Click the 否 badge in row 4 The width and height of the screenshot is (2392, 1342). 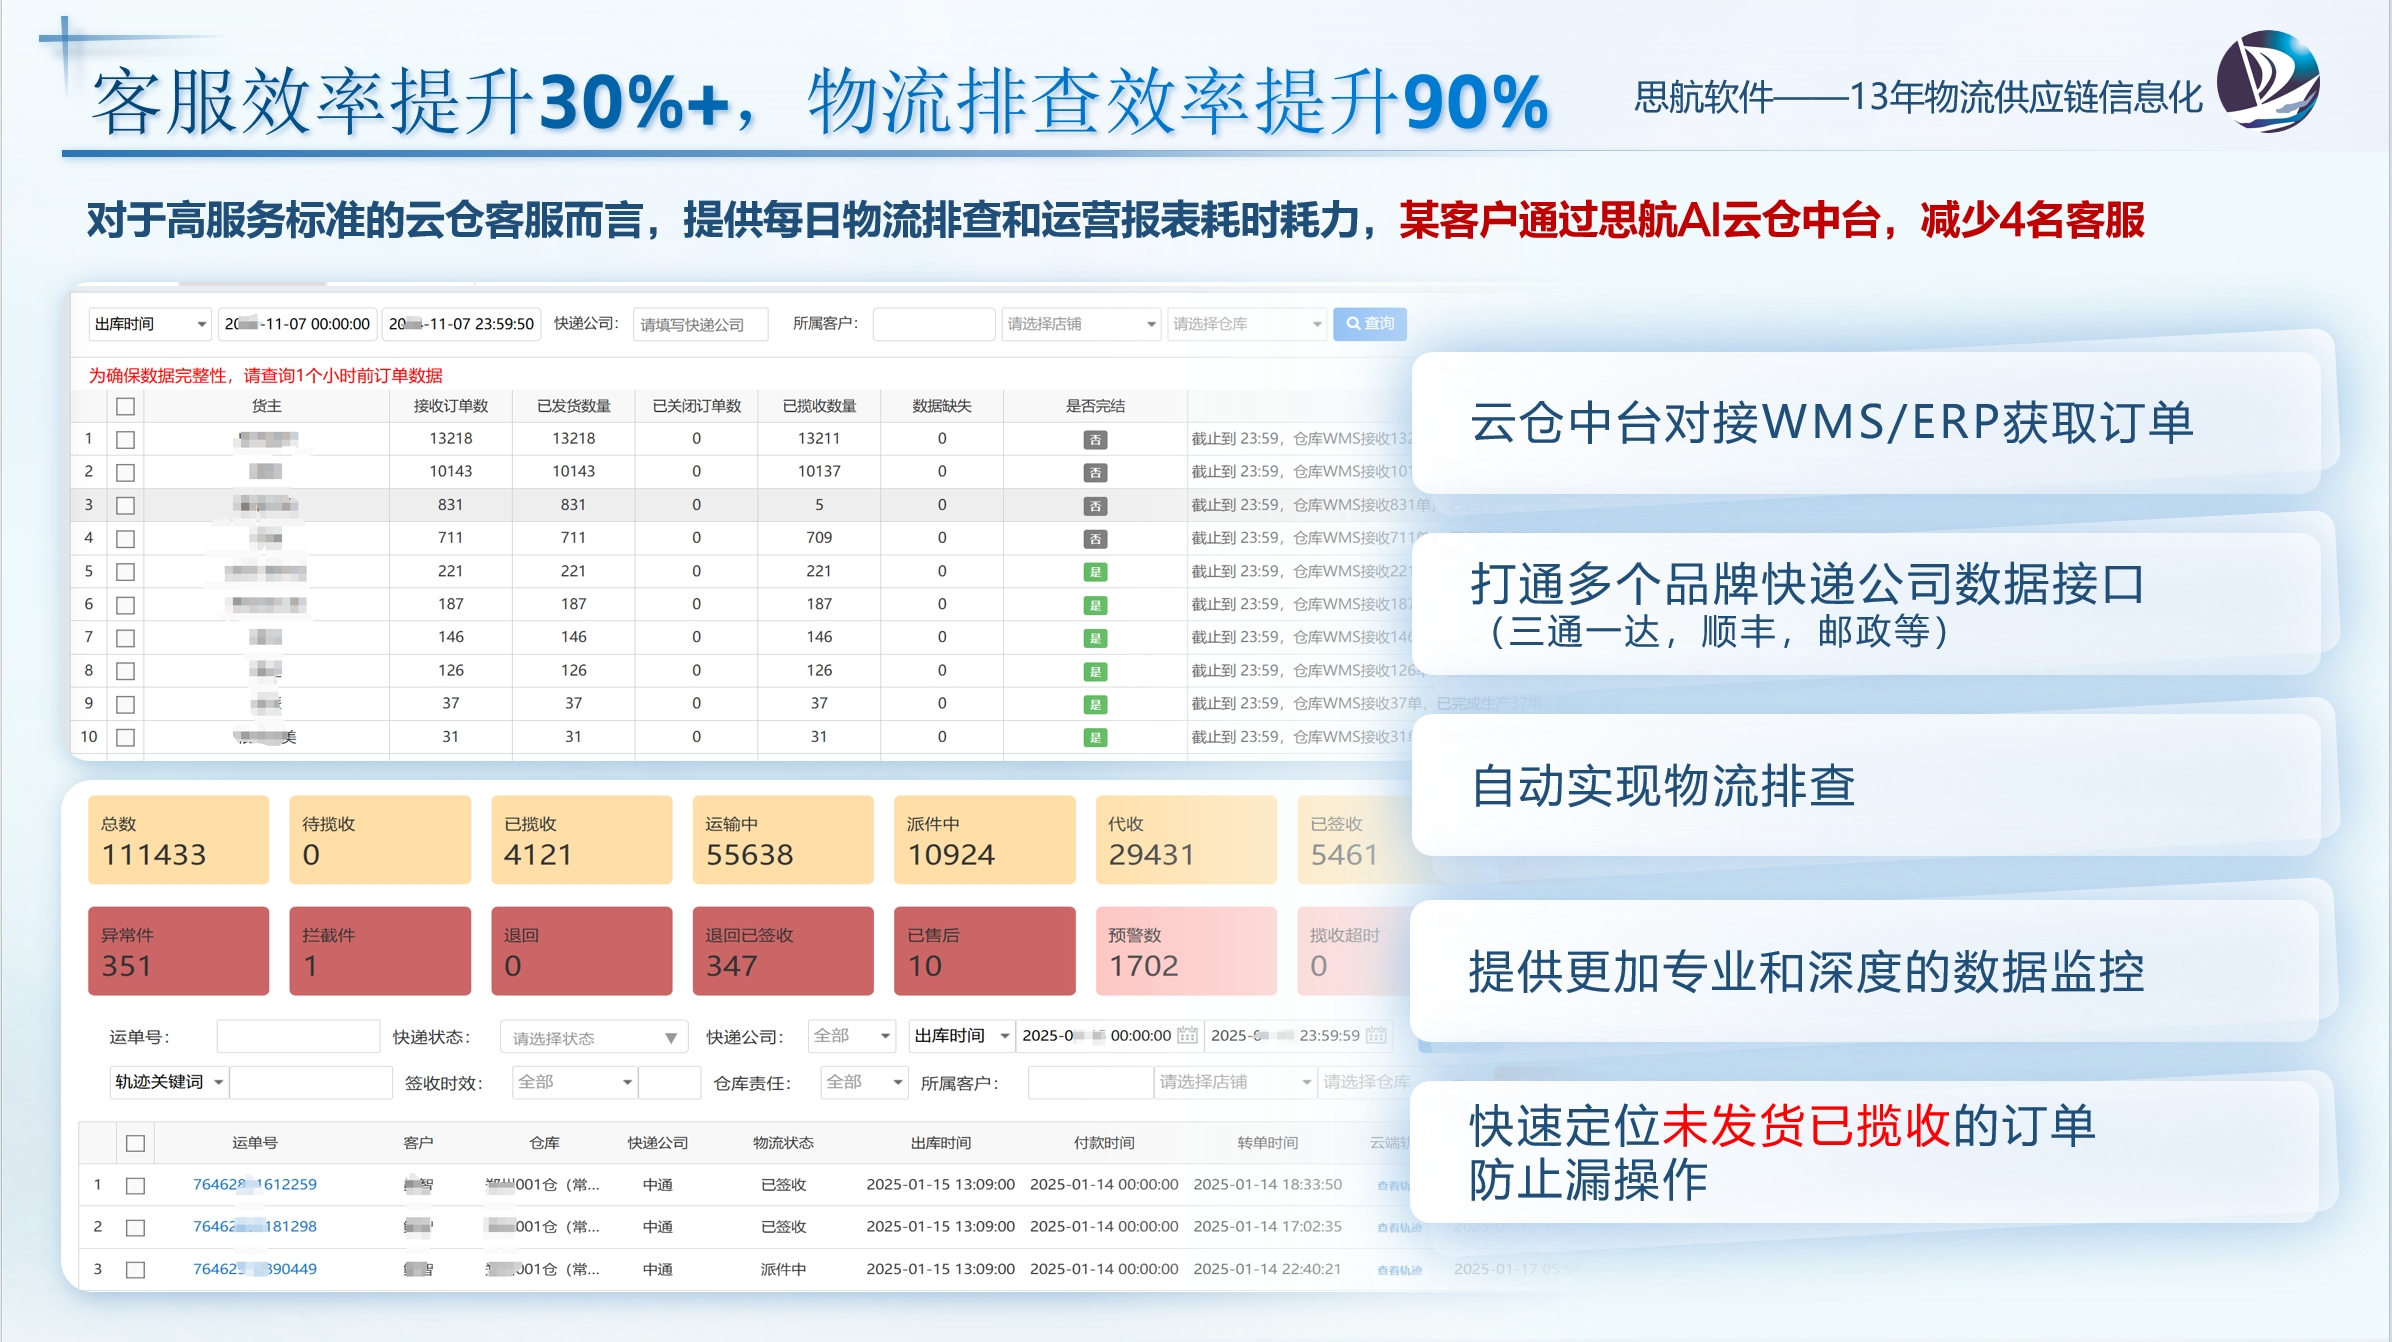pos(1095,539)
